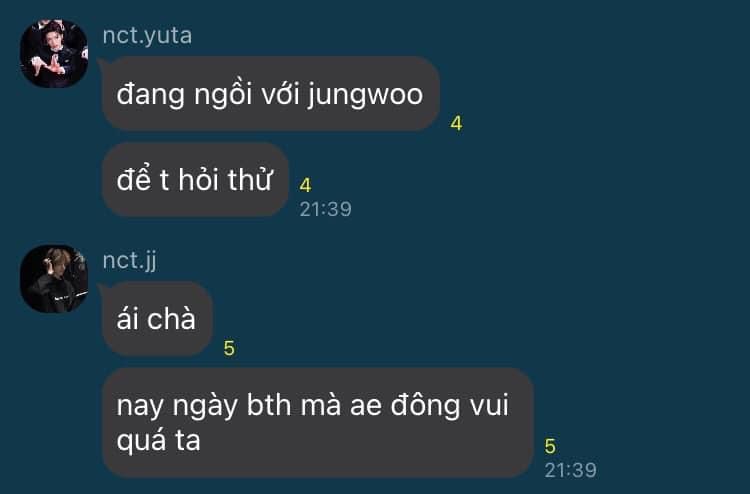Image resolution: width=750 pixels, height=494 pixels.
Task: Select the "đang ngồi với jungwoo" message bubble
Action: click(271, 94)
